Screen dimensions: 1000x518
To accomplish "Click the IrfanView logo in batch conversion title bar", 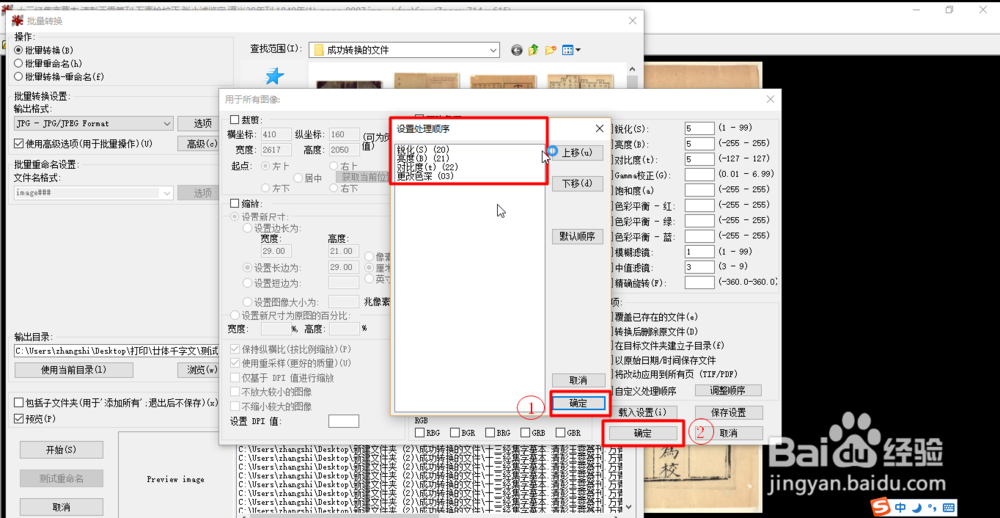I will tap(17, 21).
